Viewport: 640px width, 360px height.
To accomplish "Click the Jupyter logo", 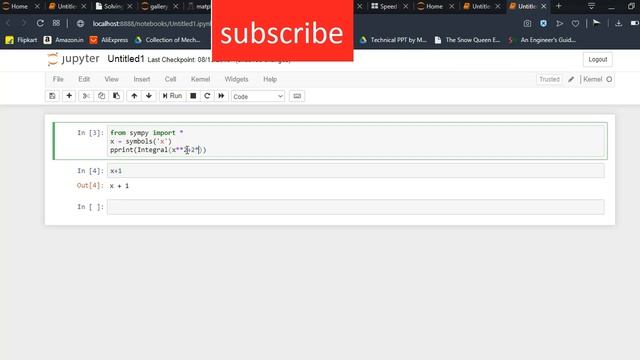I will point(73,59).
